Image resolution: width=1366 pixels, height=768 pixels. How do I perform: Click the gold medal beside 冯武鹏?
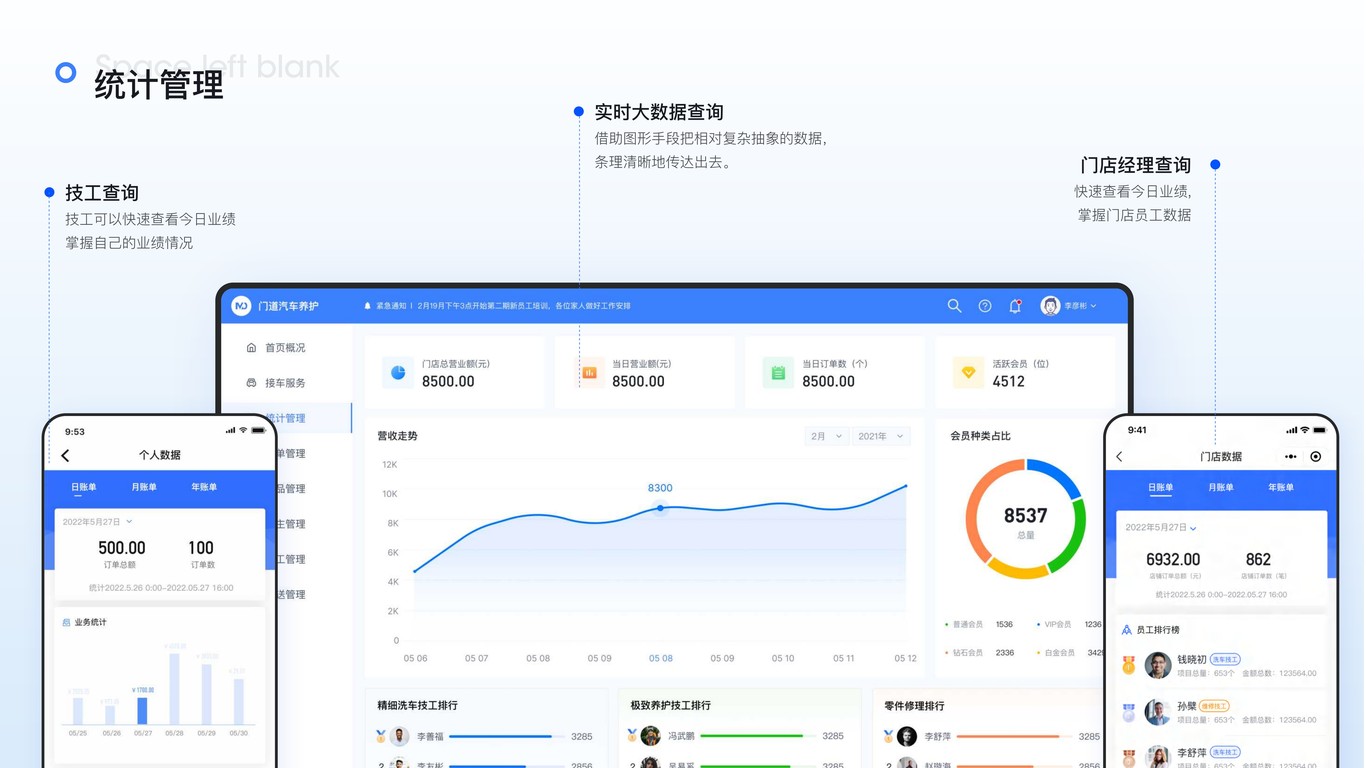(x=632, y=736)
